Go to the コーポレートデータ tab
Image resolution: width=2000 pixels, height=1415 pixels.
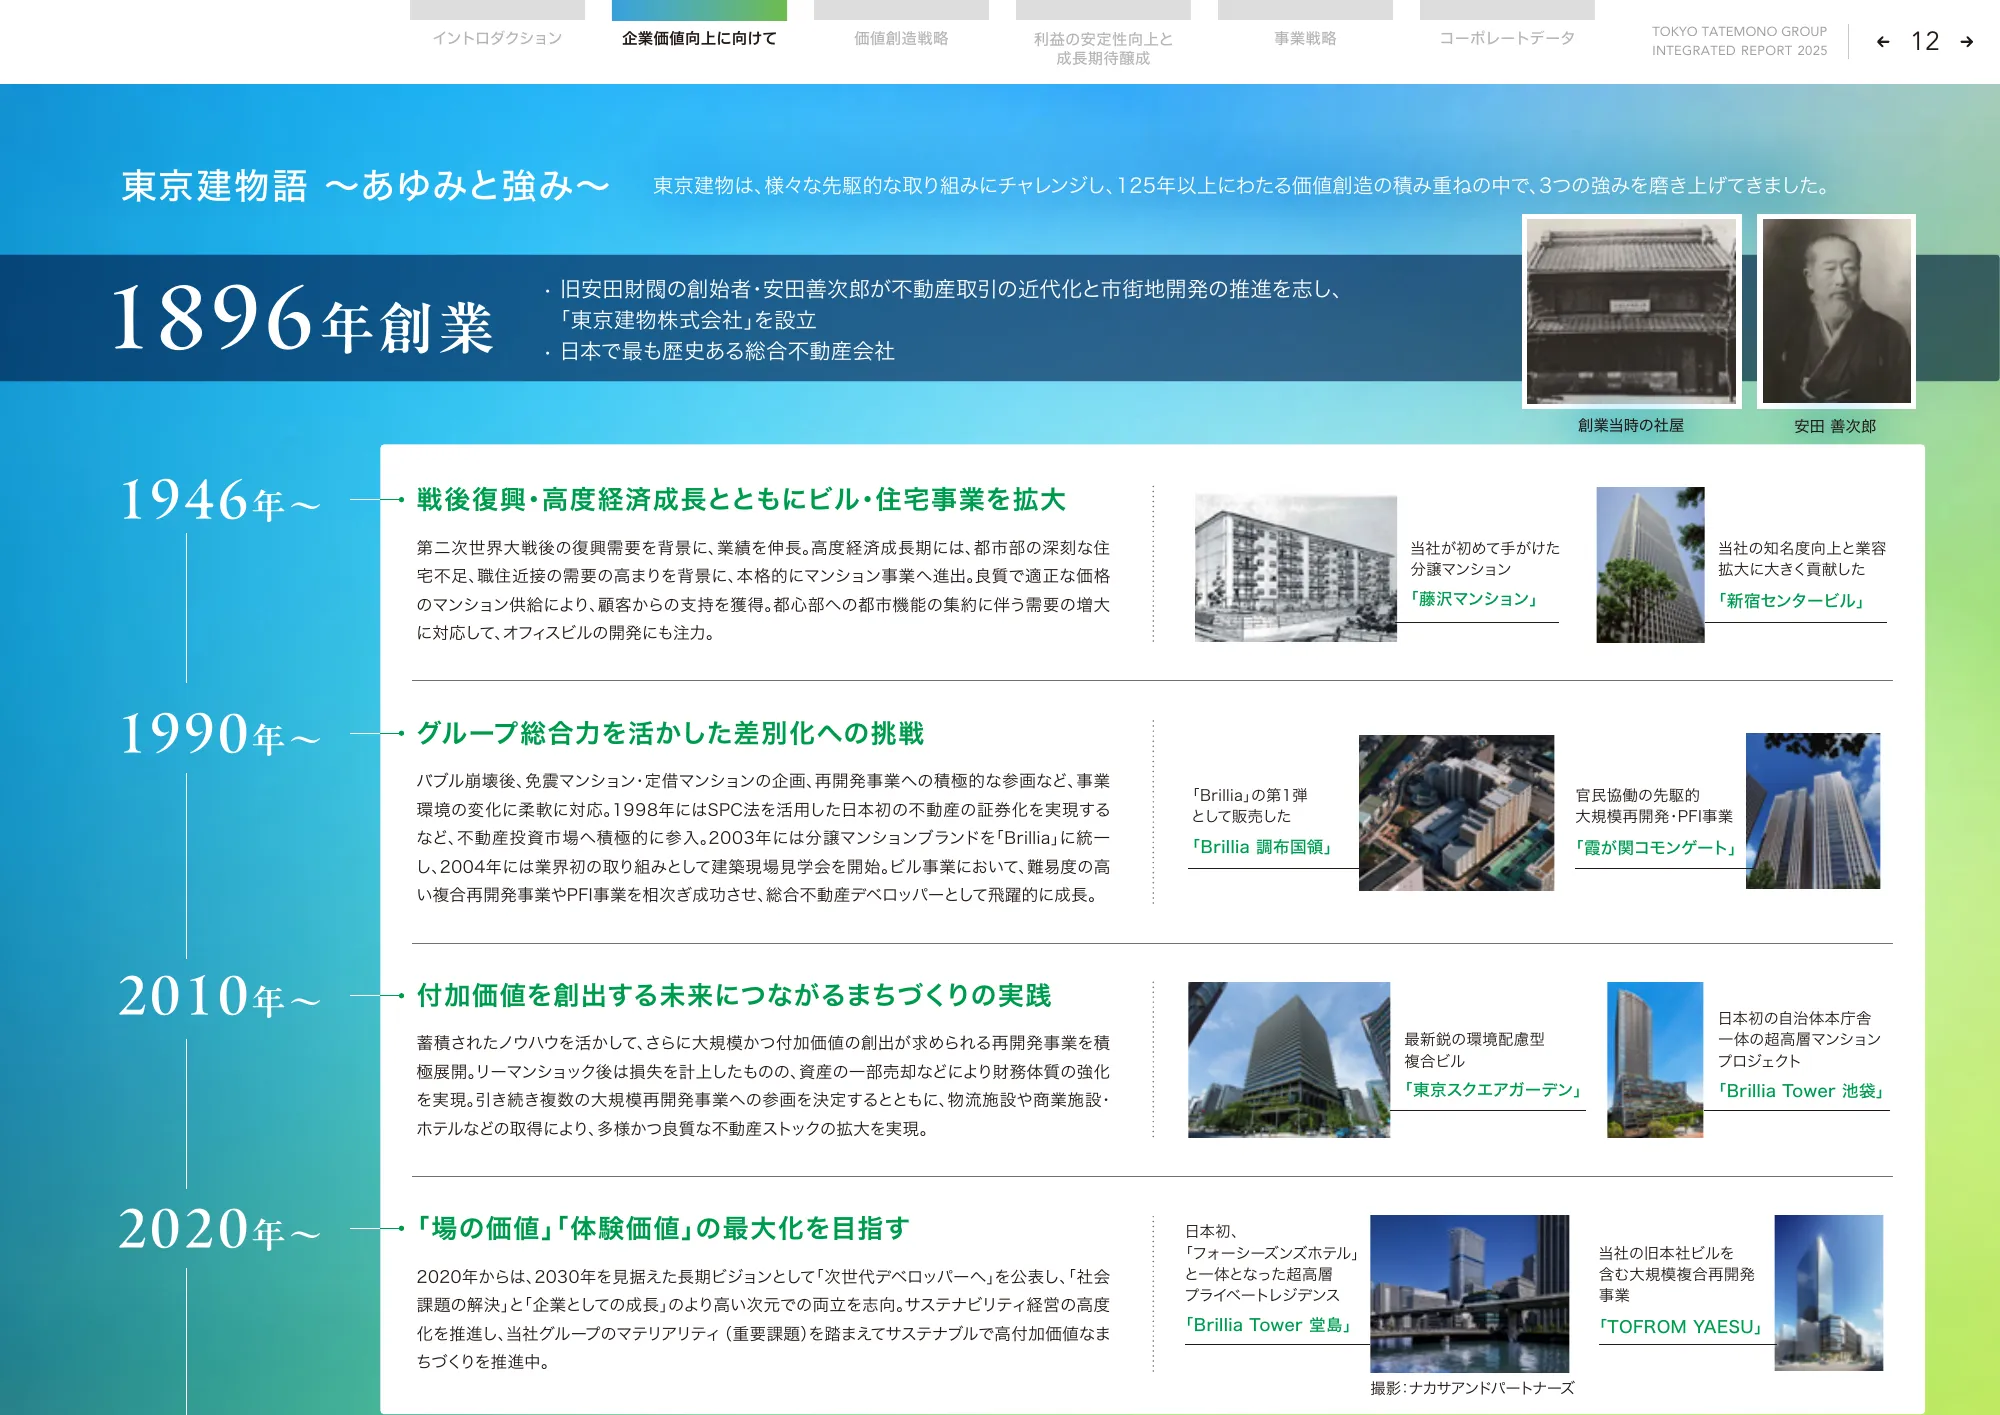(1507, 38)
